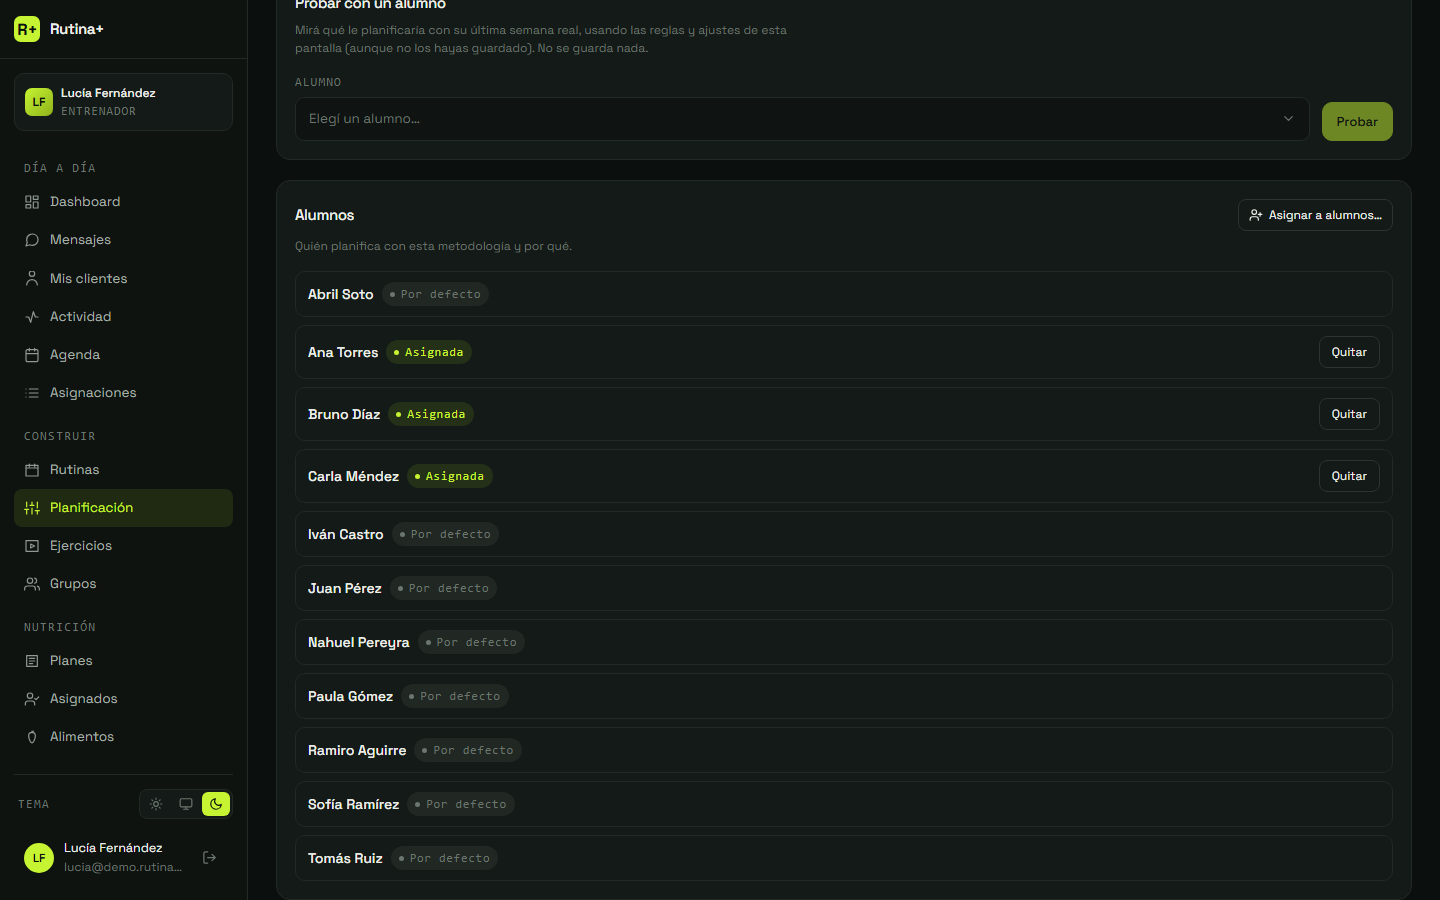Click 'Por defecto' badge next to Tomás Ruiz

pos(445,858)
